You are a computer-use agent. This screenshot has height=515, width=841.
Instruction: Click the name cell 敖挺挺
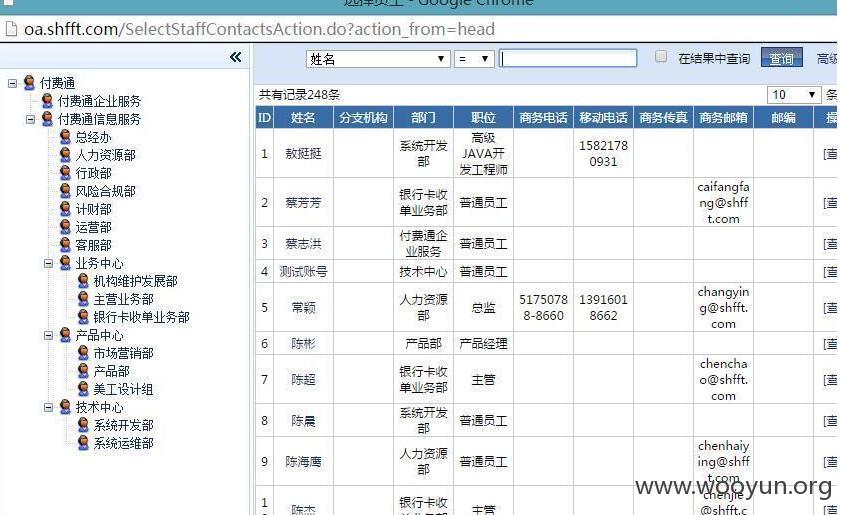tap(303, 153)
